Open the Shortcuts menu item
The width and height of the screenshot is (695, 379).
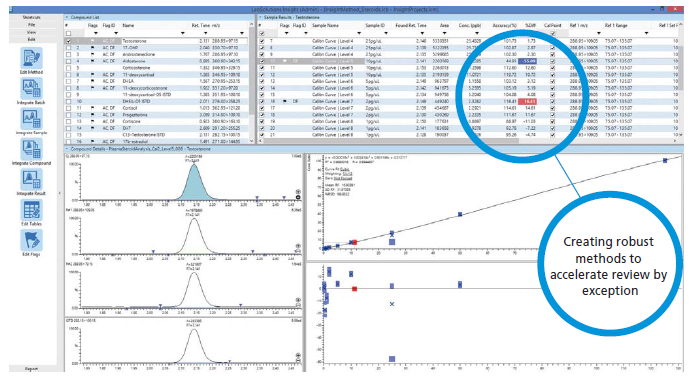coord(31,17)
